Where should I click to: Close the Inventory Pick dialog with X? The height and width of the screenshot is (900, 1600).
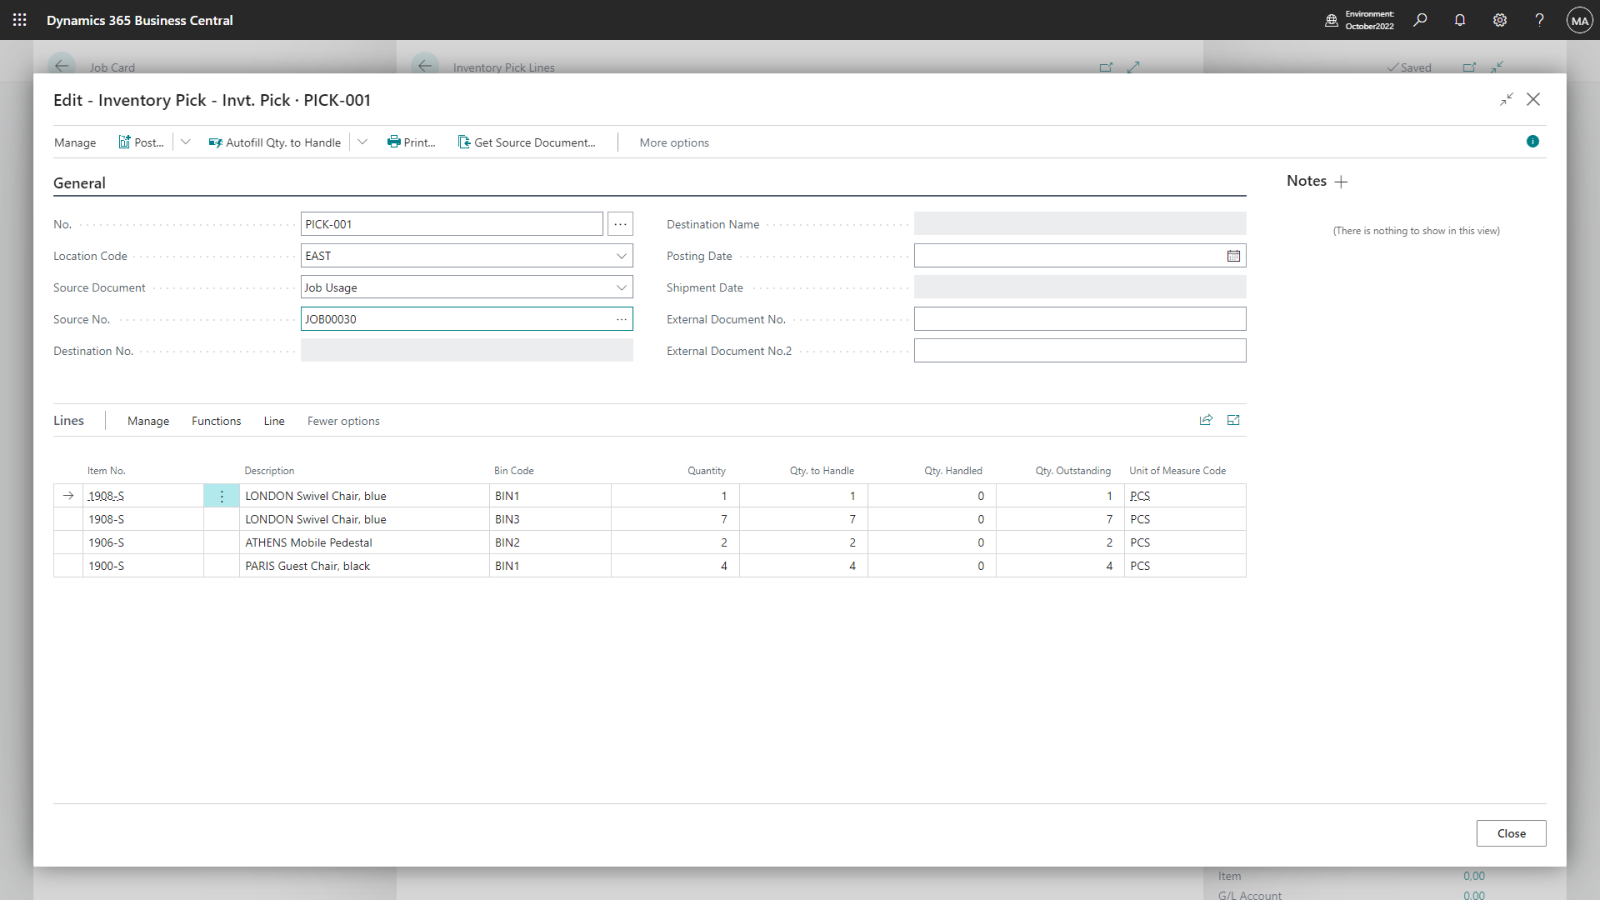1533,99
